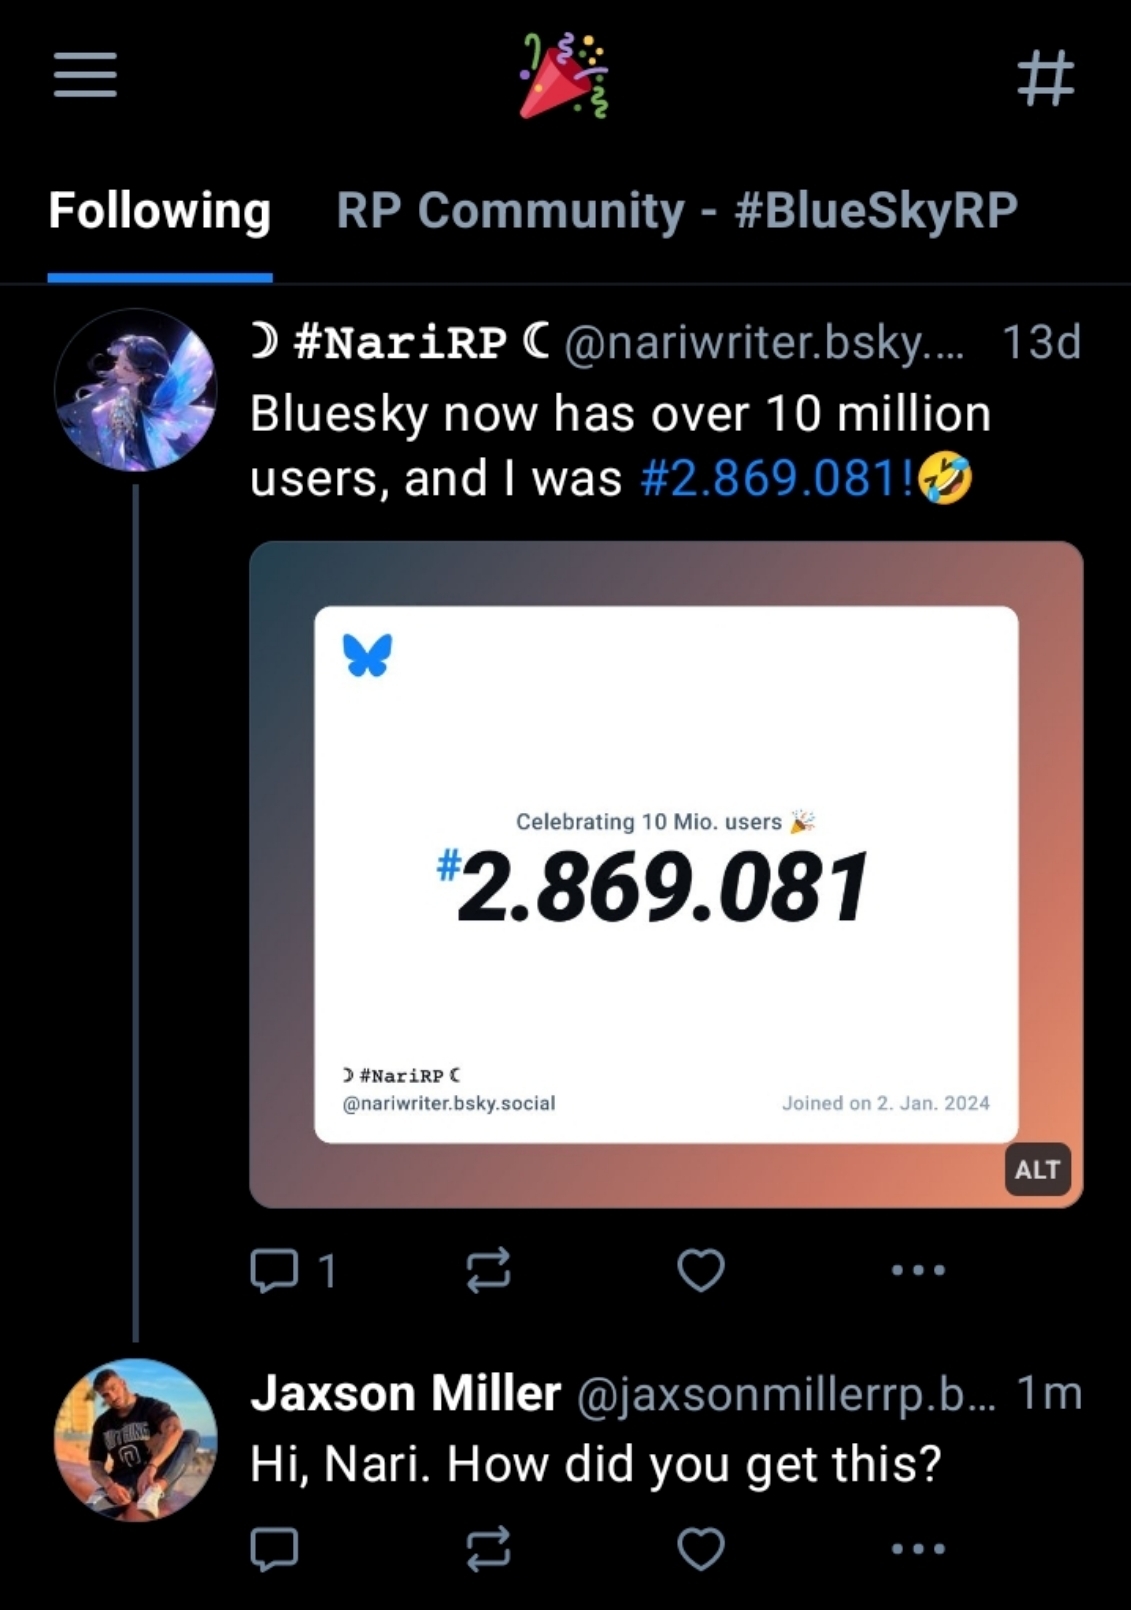Tap the party popper logo icon

click(564, 76)
